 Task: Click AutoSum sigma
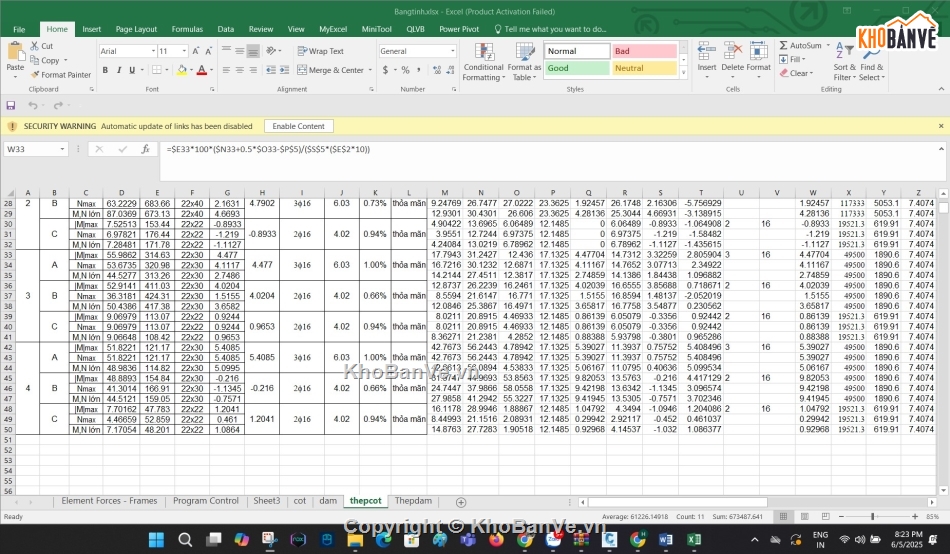tap(783, 45)
